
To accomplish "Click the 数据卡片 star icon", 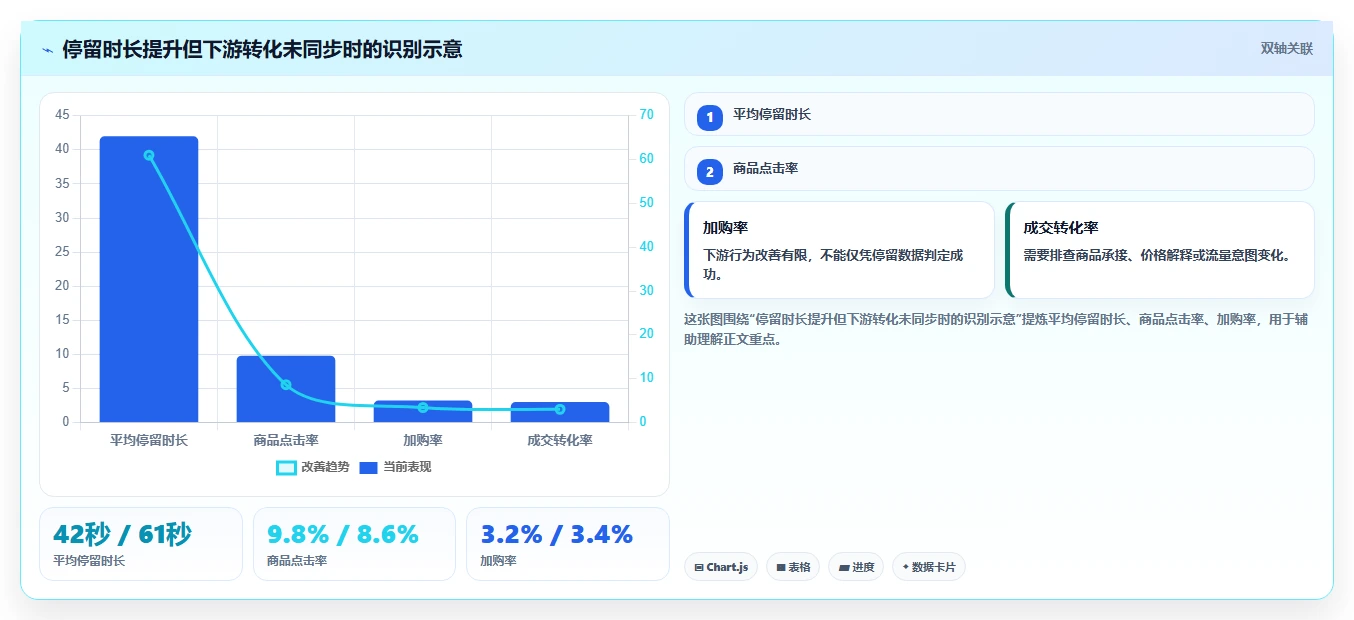I will (x=906, y=567).
